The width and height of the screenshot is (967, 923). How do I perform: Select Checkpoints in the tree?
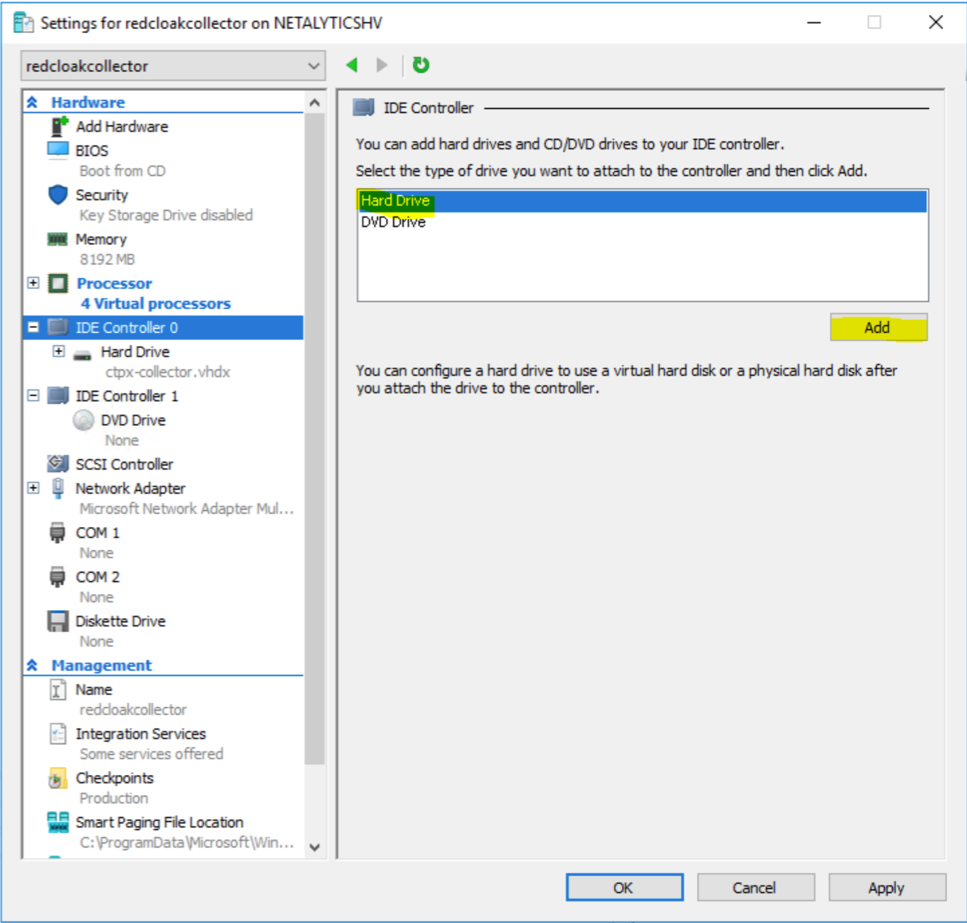(x=115, y=778)
